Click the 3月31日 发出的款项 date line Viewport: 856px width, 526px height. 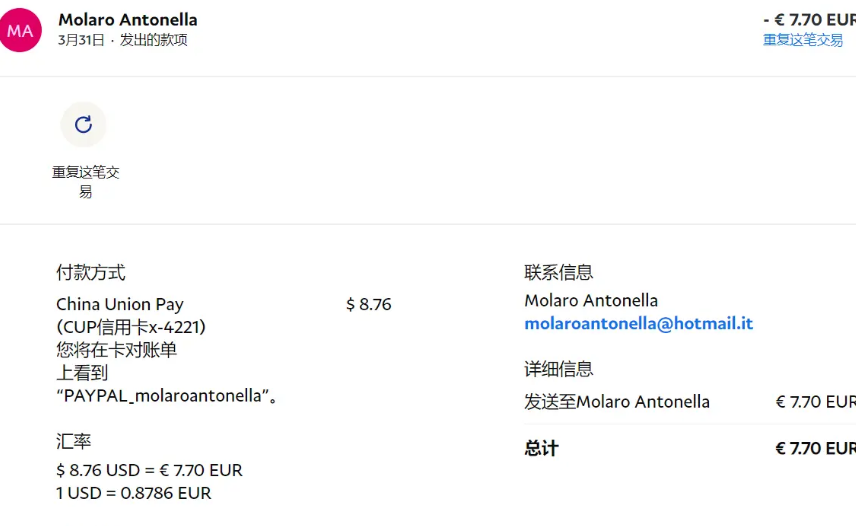[x=123, y=40]
